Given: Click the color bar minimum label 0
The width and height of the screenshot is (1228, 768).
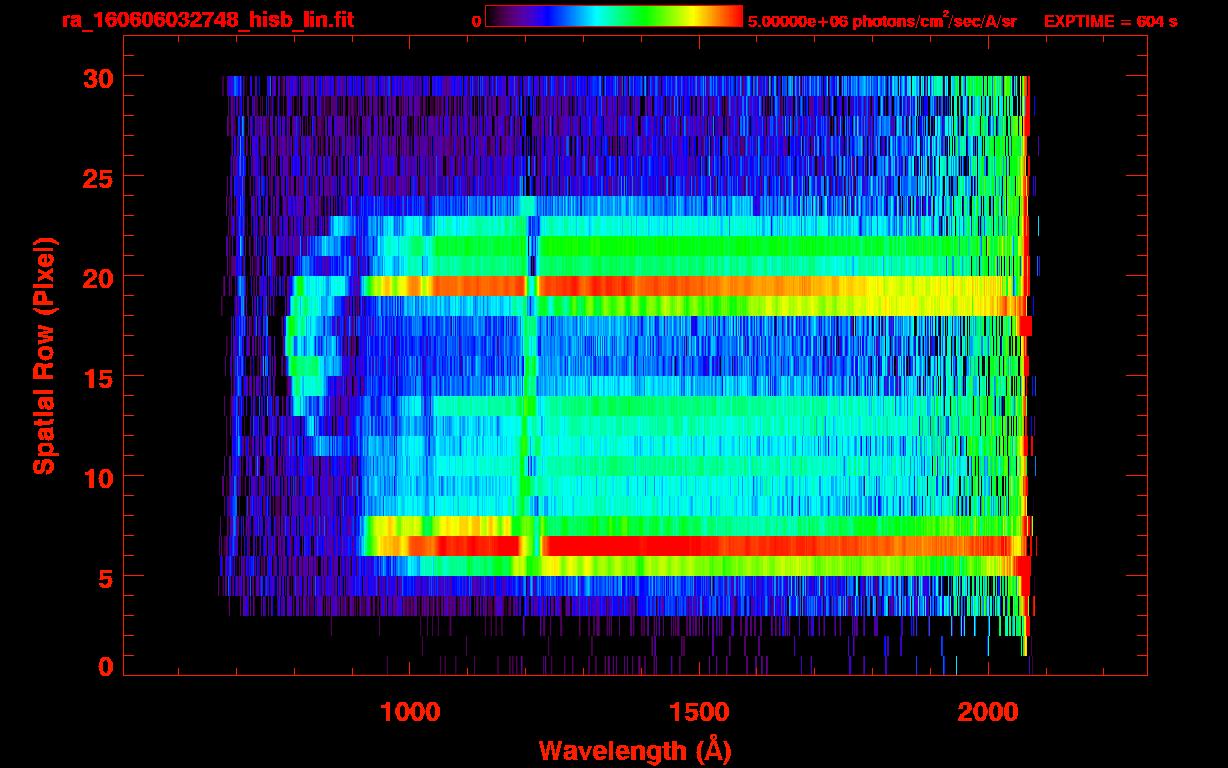Looking at the screenshot, I should click(x=476, y=21).
